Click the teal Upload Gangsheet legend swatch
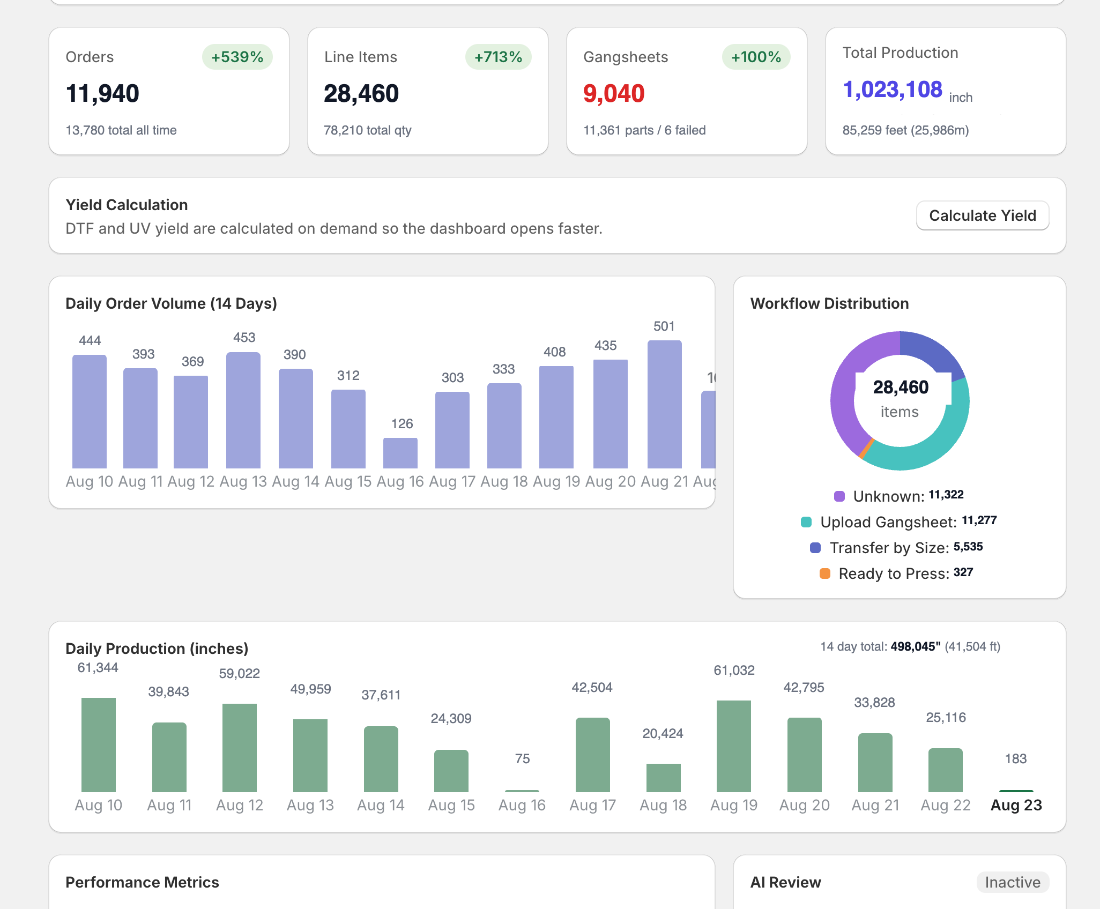Screen dimensions: 1100x909 [806, 522]
